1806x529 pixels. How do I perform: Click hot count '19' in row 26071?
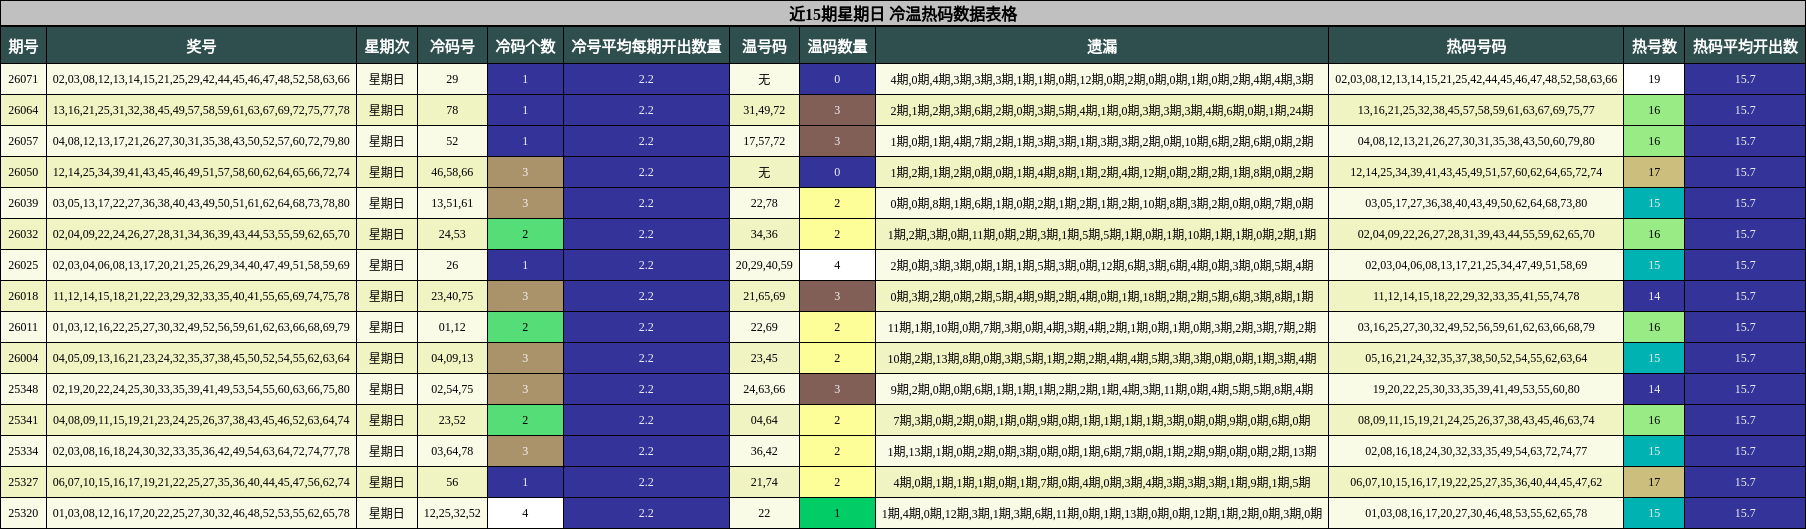point(1654,79)
